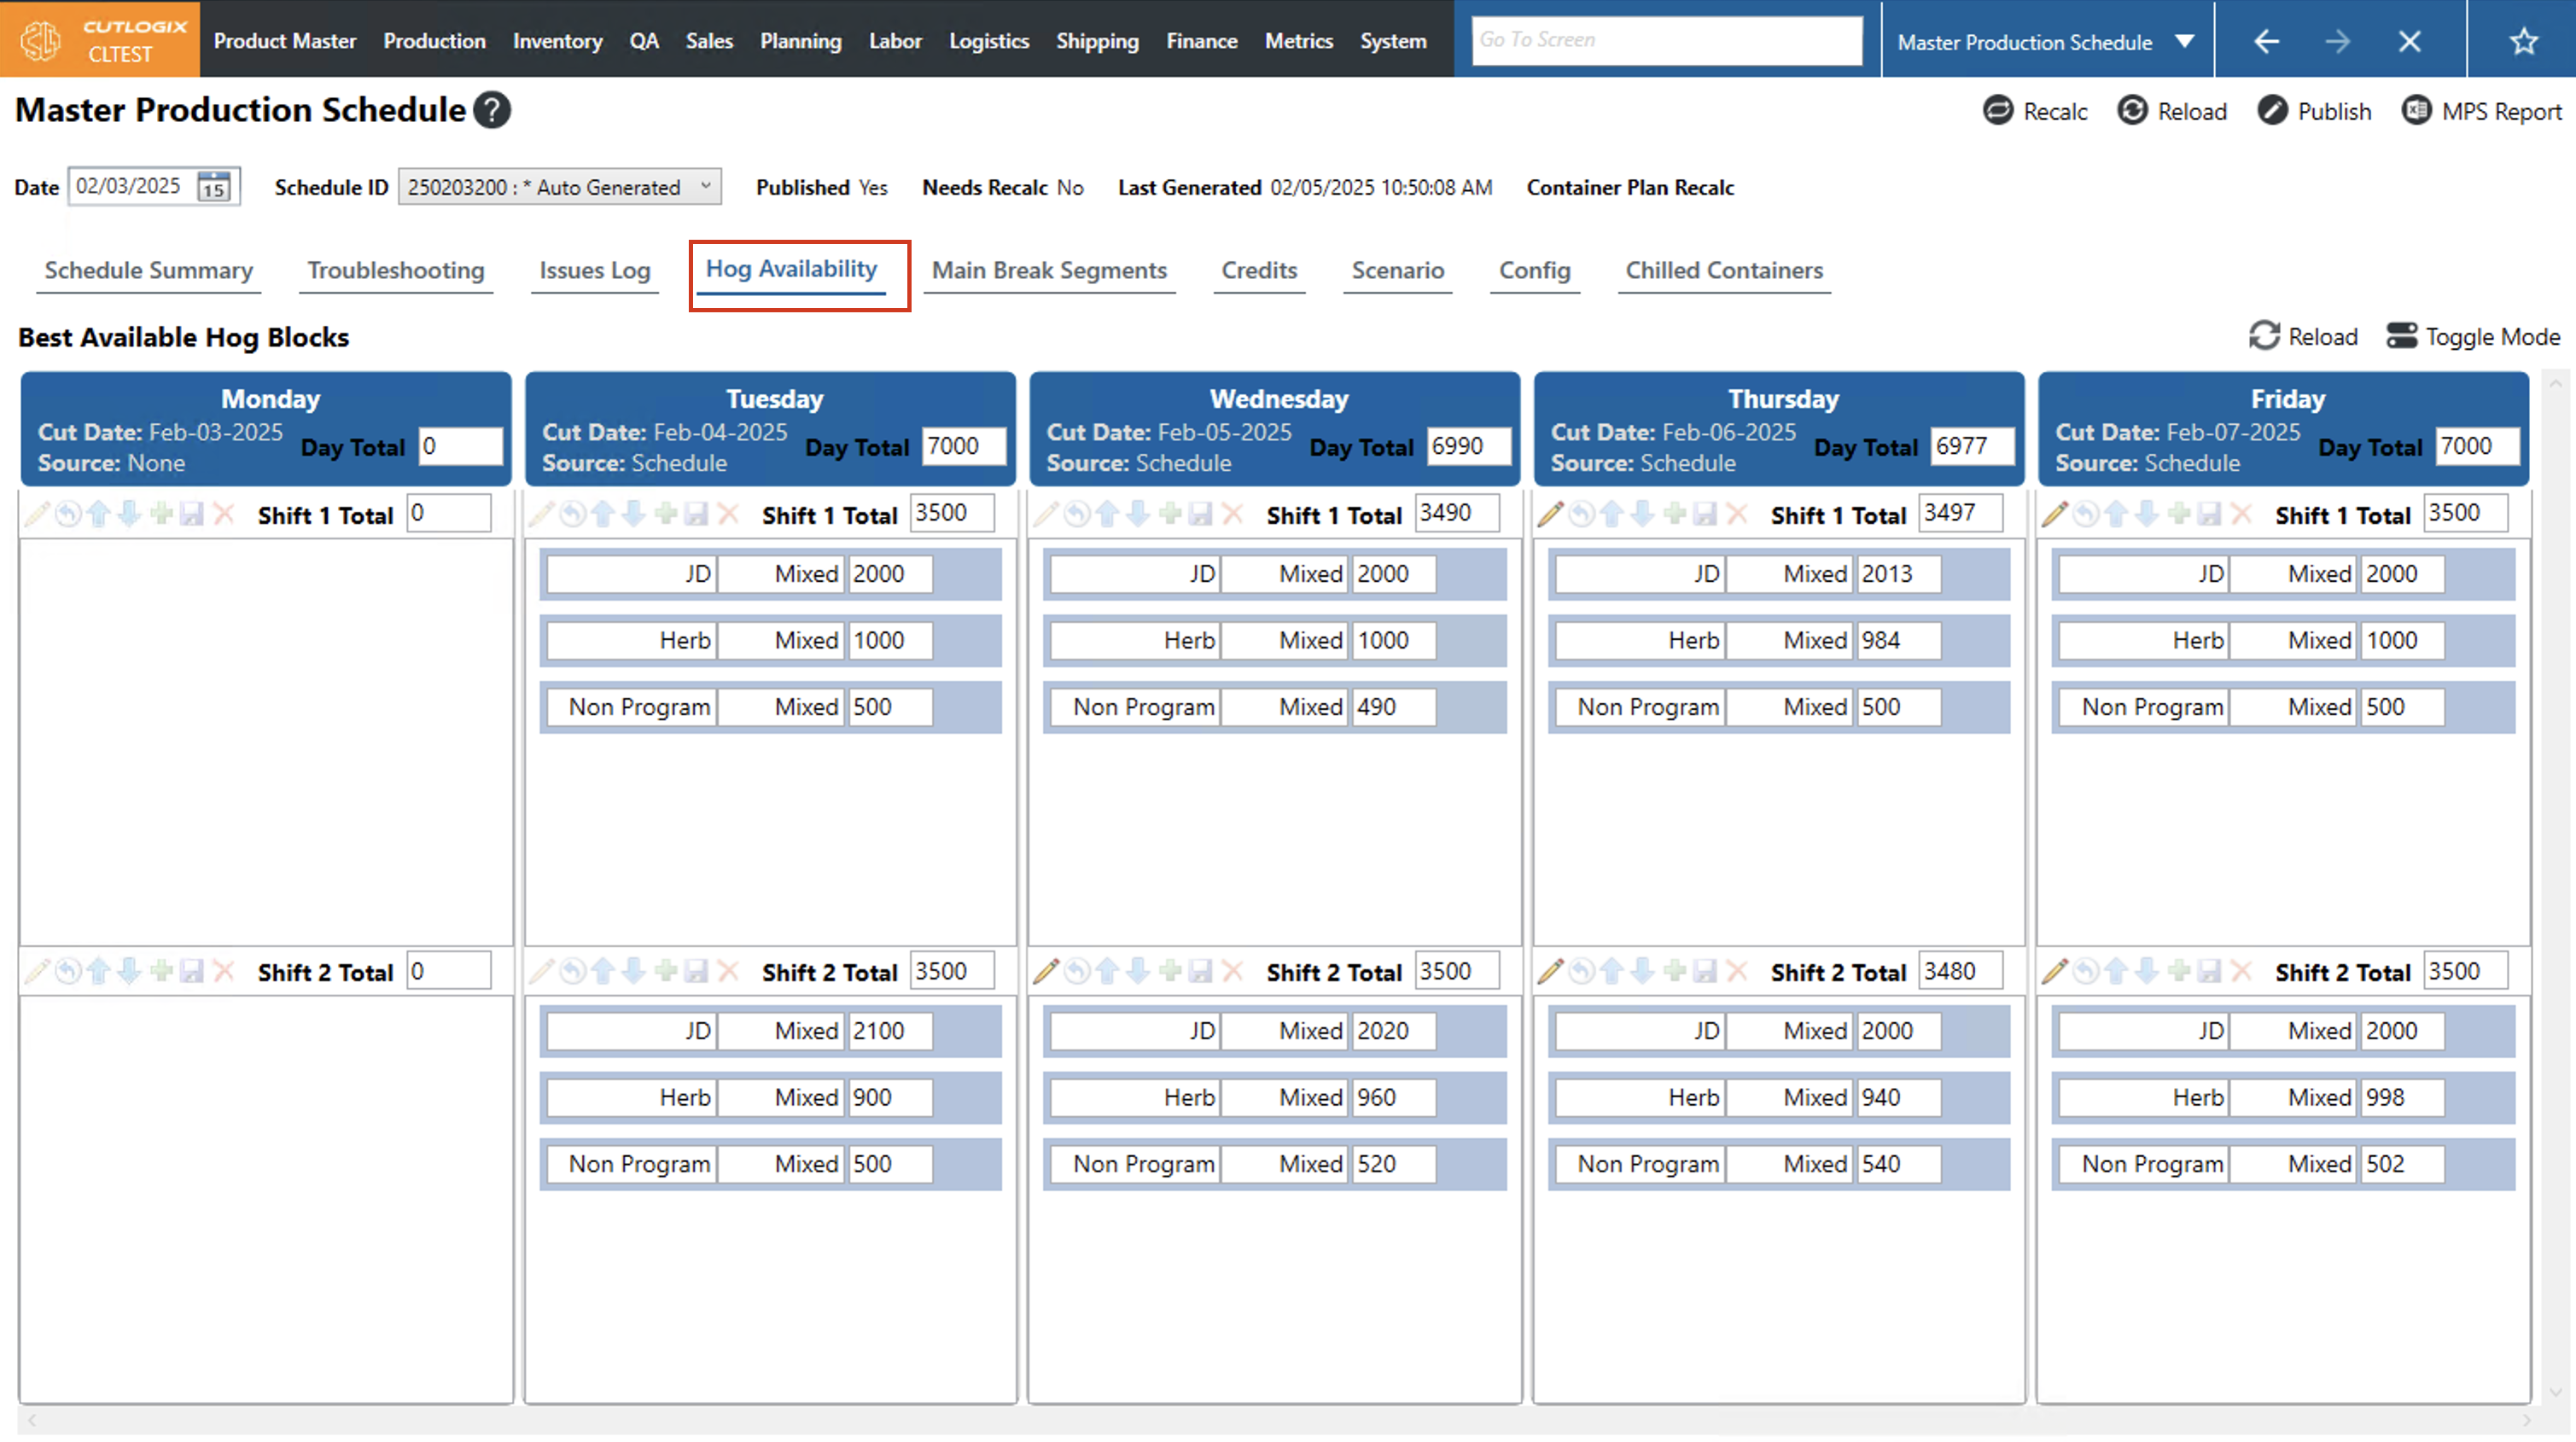Switch to the Troubleshooting tab

point(396,270)
